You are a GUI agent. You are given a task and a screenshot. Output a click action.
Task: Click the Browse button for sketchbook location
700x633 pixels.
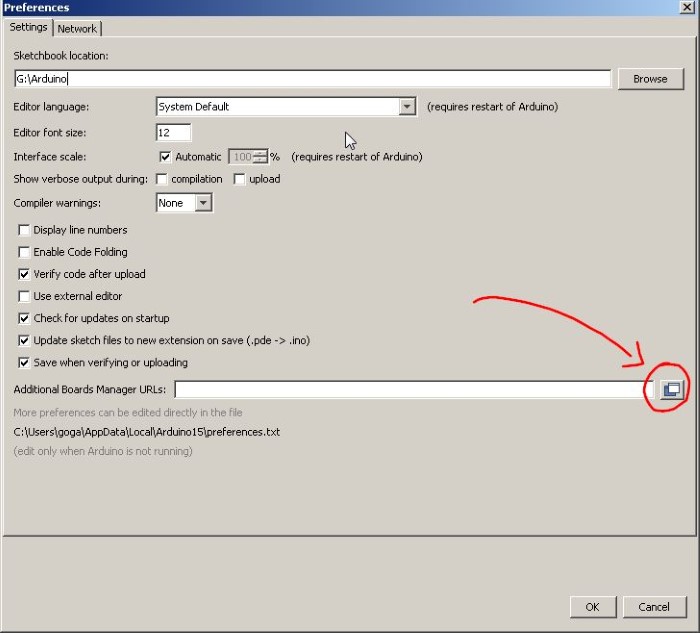(650, 79)
